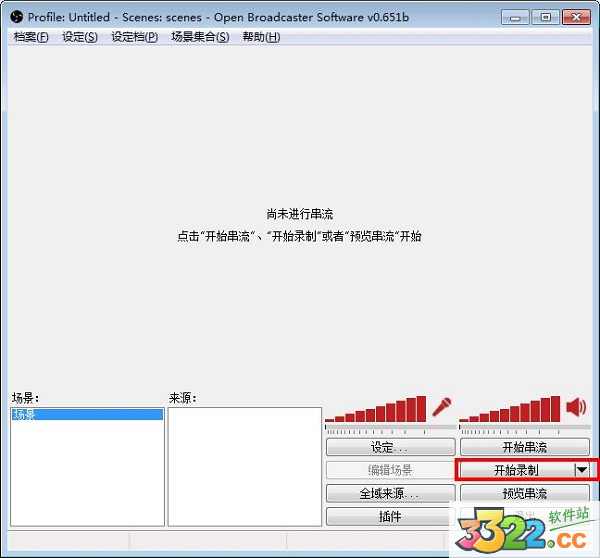
Task: Open the 帮助(H) menu
Action: pos(261,37)
